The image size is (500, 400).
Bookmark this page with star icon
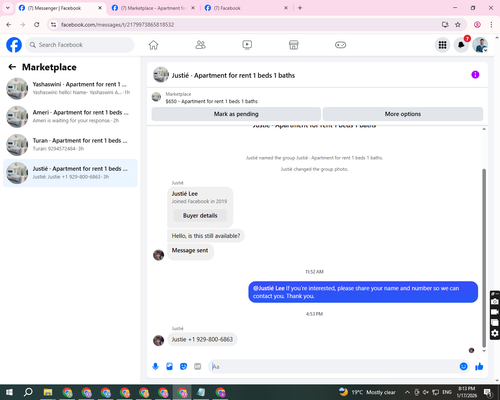(x=458, y=24)
